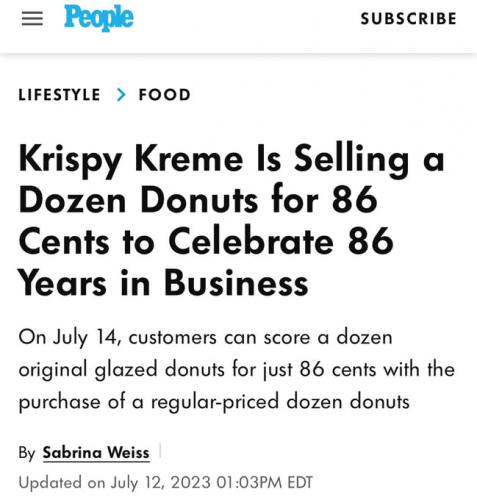The image size is (477, 500).
Task: Click the 'By' byline label
Action: coord(27,453)
